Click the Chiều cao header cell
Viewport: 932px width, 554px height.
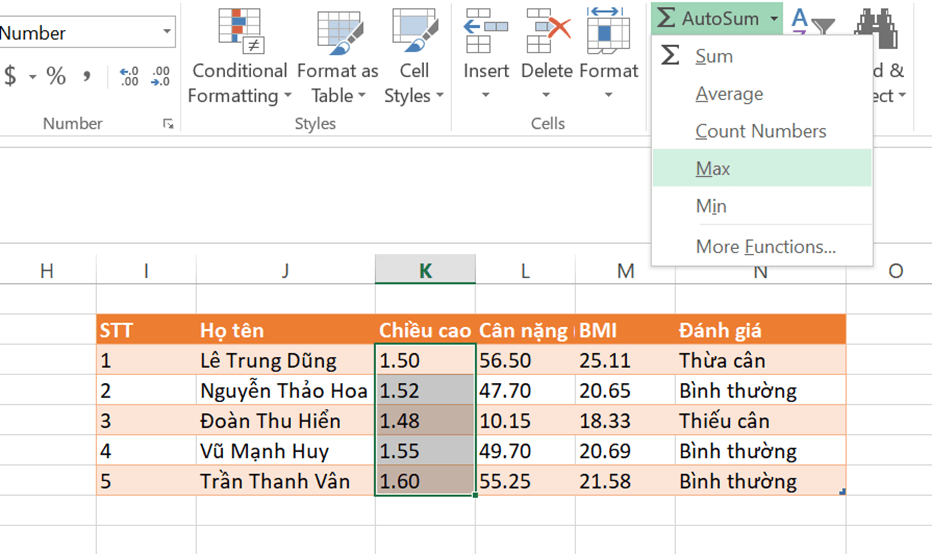pos(425,330)
